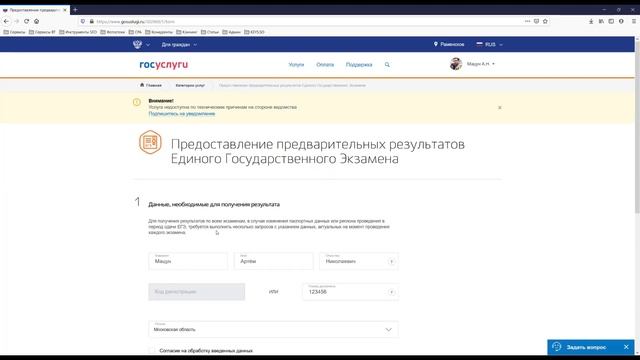Viewport: 640px width, 360px height.
Task: Click the site search magnifier icon
Action: 387,64
